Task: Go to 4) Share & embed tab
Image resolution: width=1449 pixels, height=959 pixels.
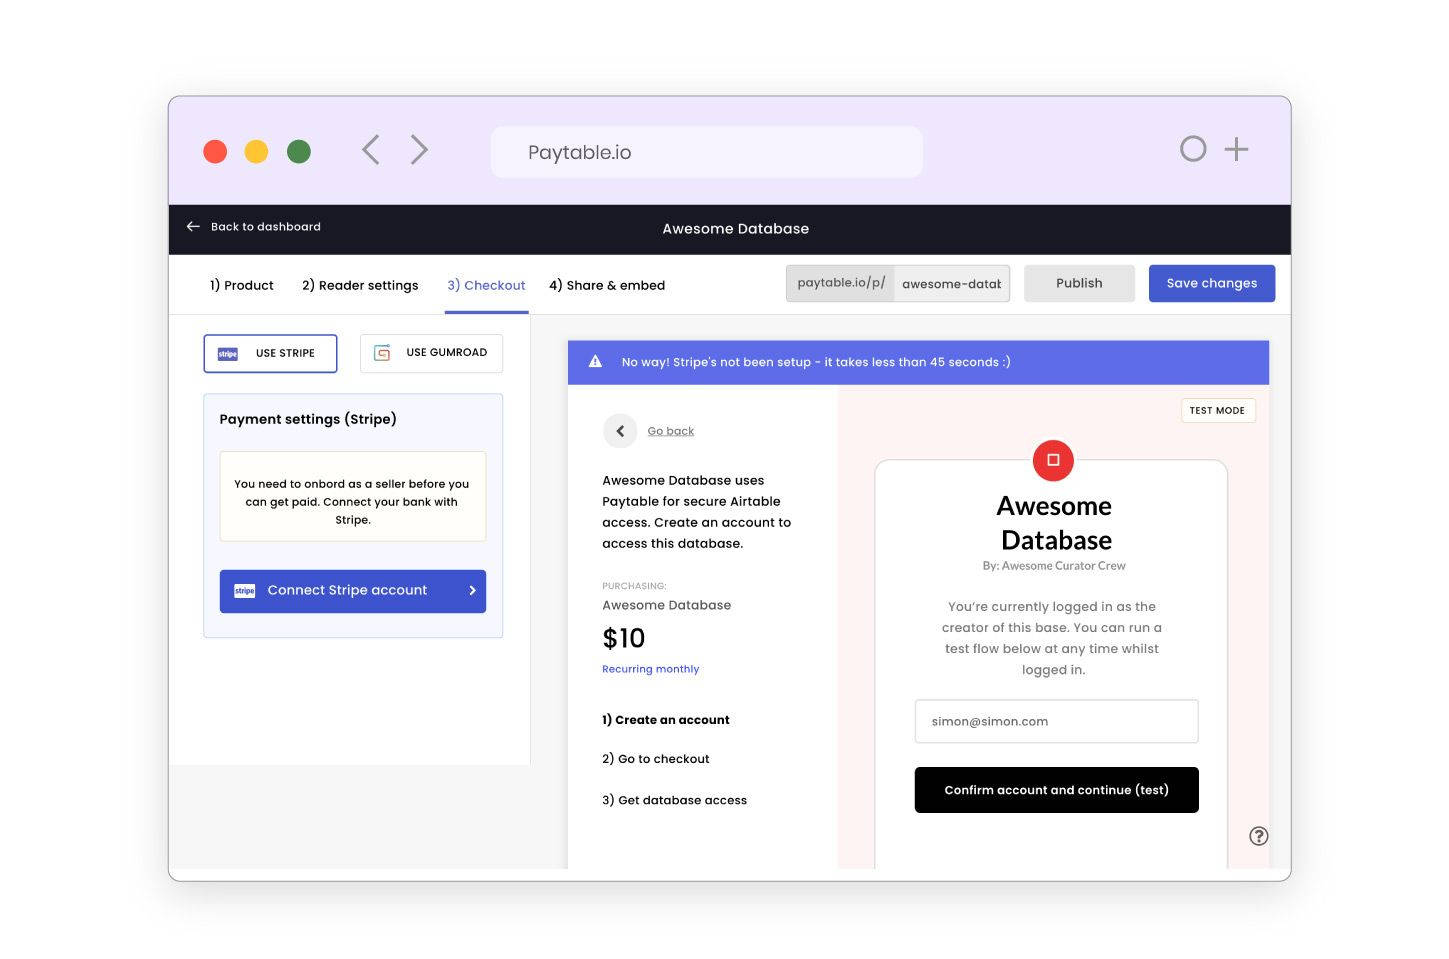Action: click(x=607, y=285)
